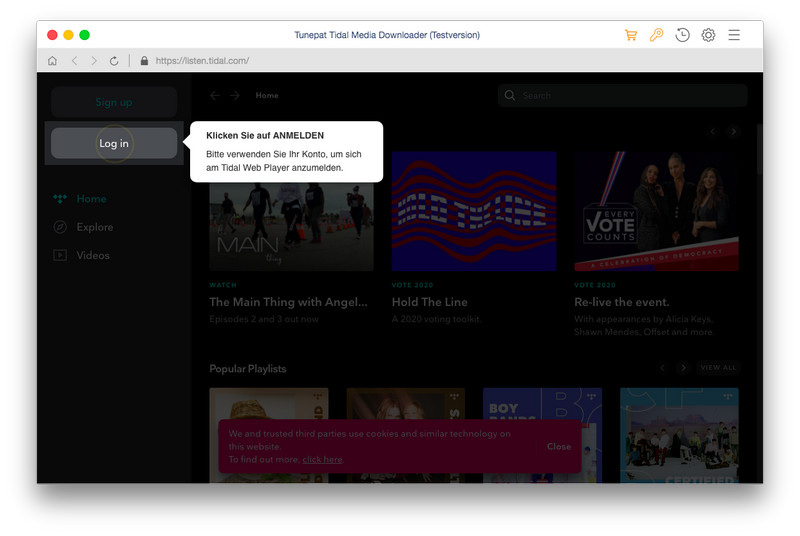
Task: Click the lock icon beside the URL
Action: pyautogui.click(x=144, y=61)
